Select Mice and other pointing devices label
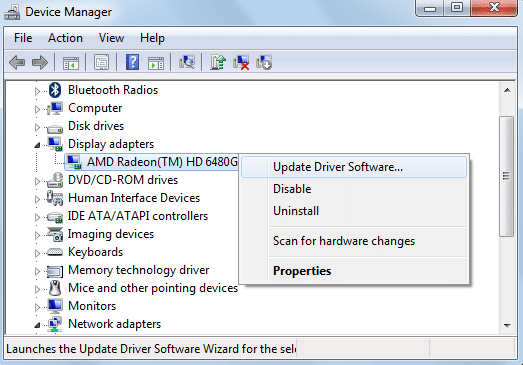The height and width of the screenshot is (365, 523). [153, 288]
